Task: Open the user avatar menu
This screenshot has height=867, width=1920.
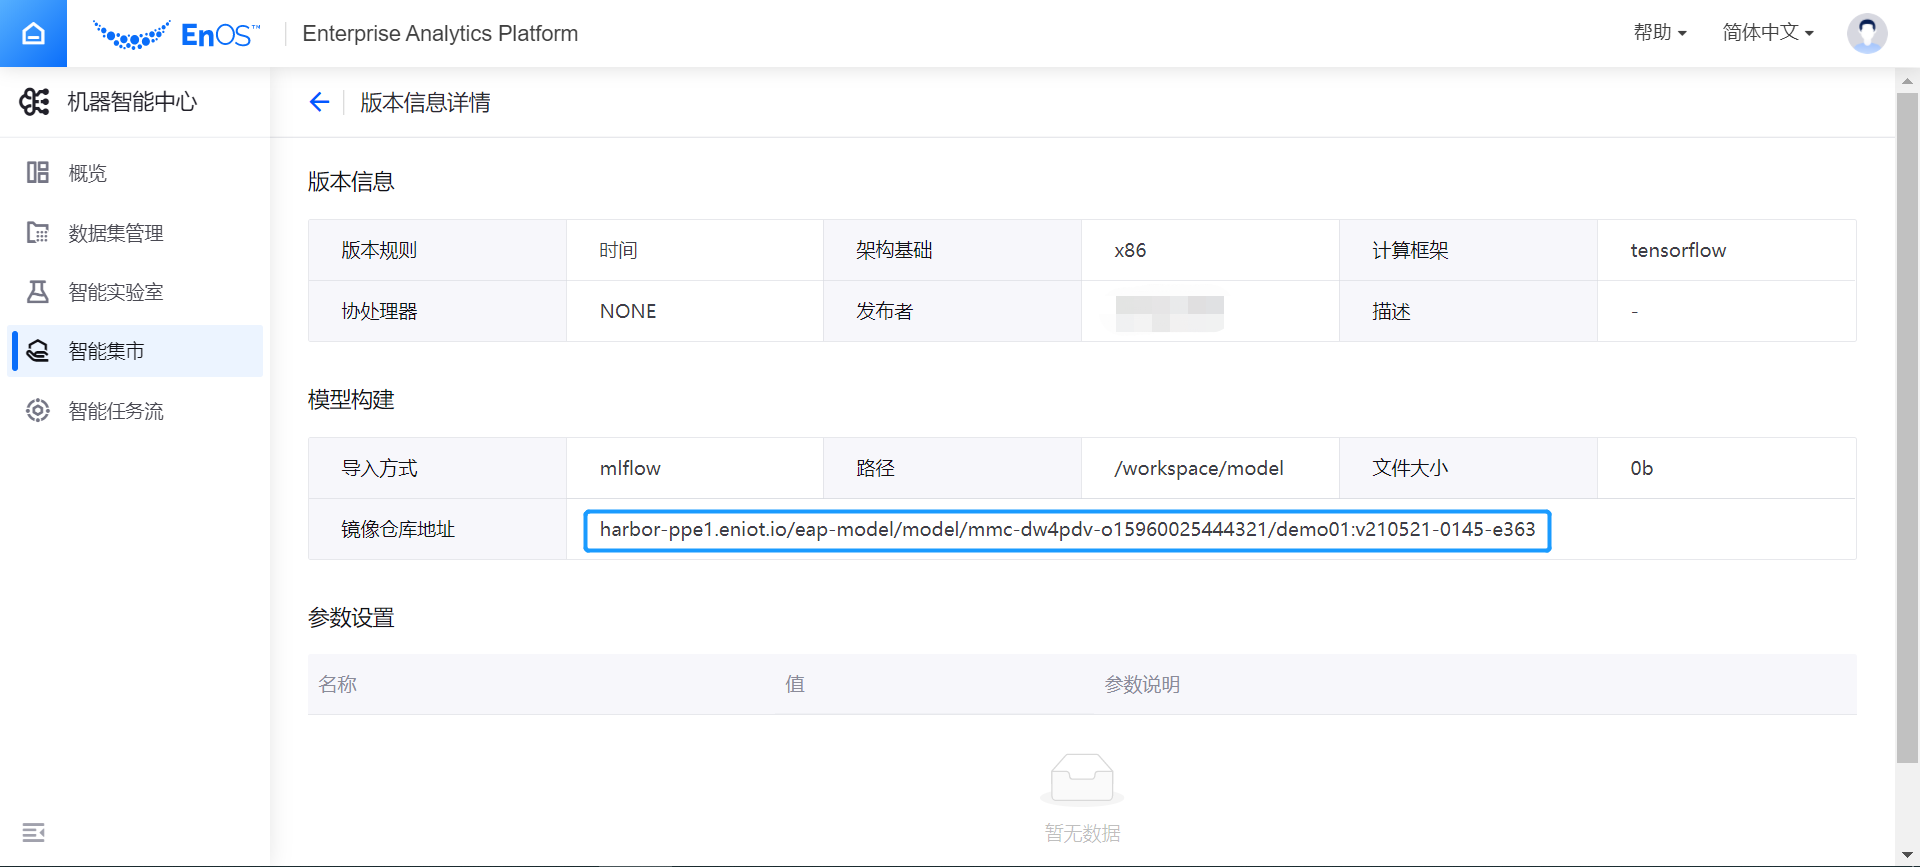Action: tap(1866, 33)
